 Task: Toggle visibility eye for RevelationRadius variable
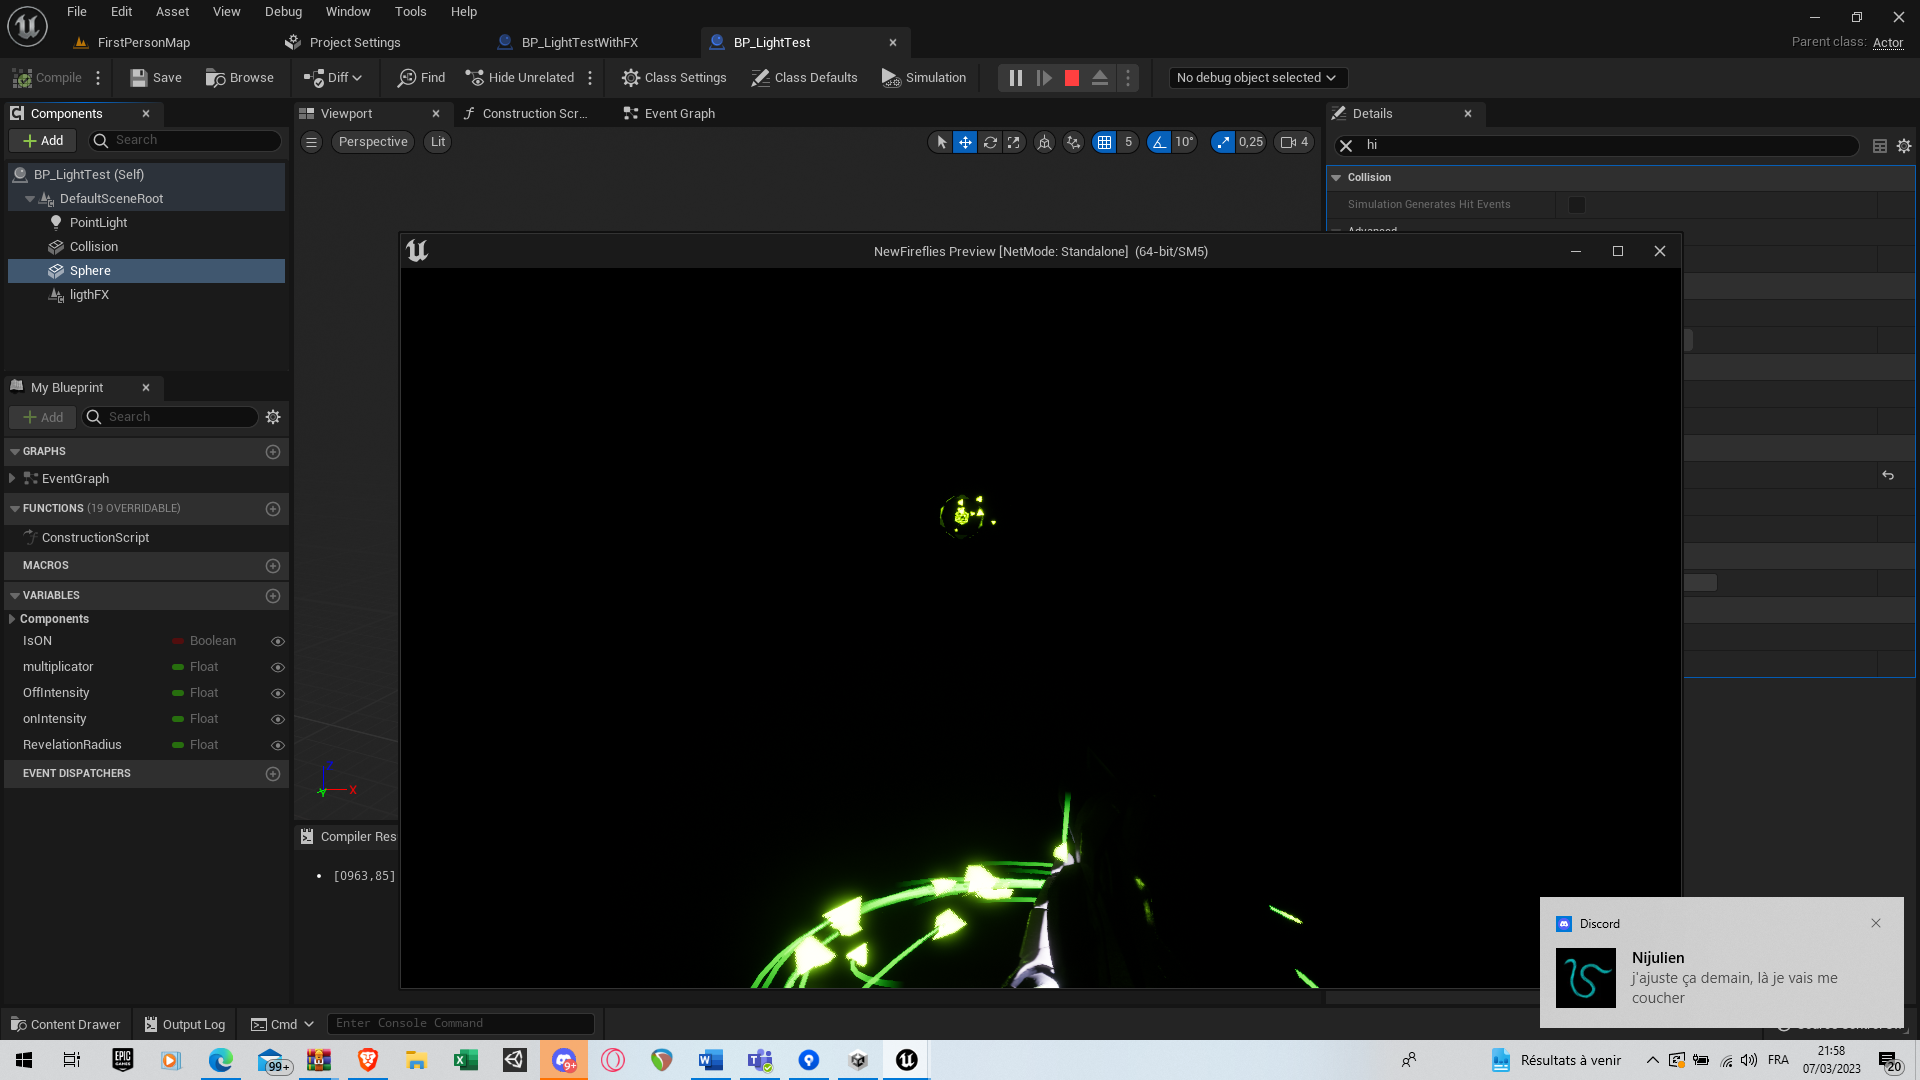(278, 746)
